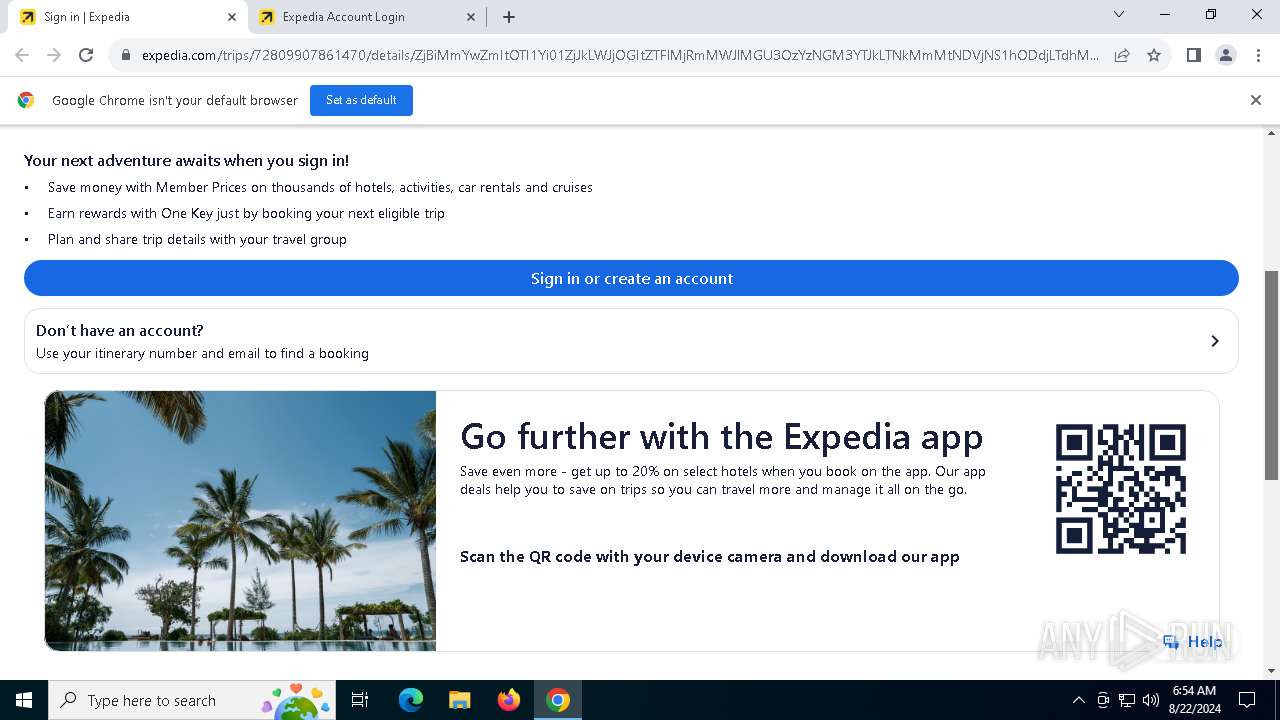Open the taskbar clock and date
Viewport: 1280px width, 720px height.
click(x=1194, y=700)
